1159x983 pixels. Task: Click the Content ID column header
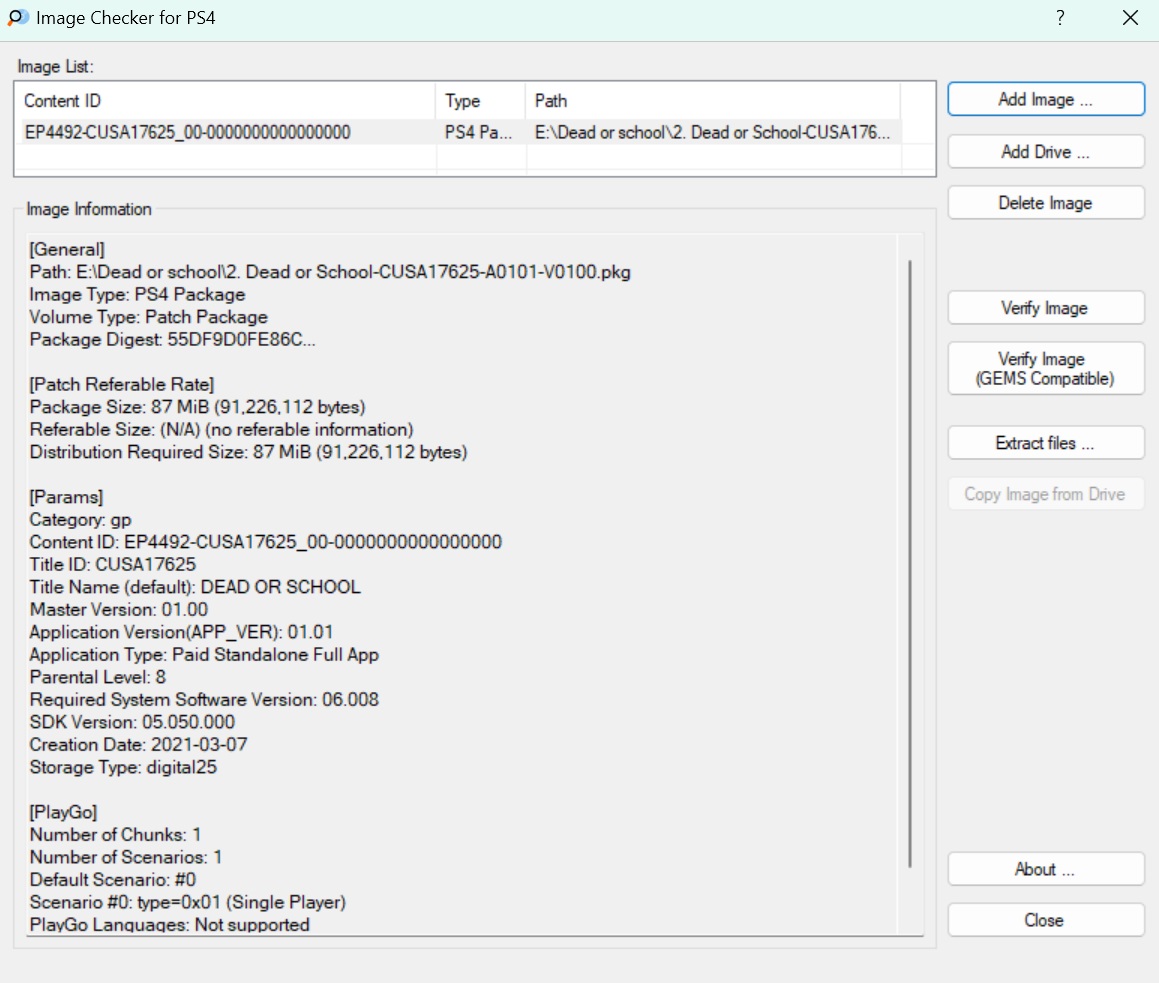225,101
